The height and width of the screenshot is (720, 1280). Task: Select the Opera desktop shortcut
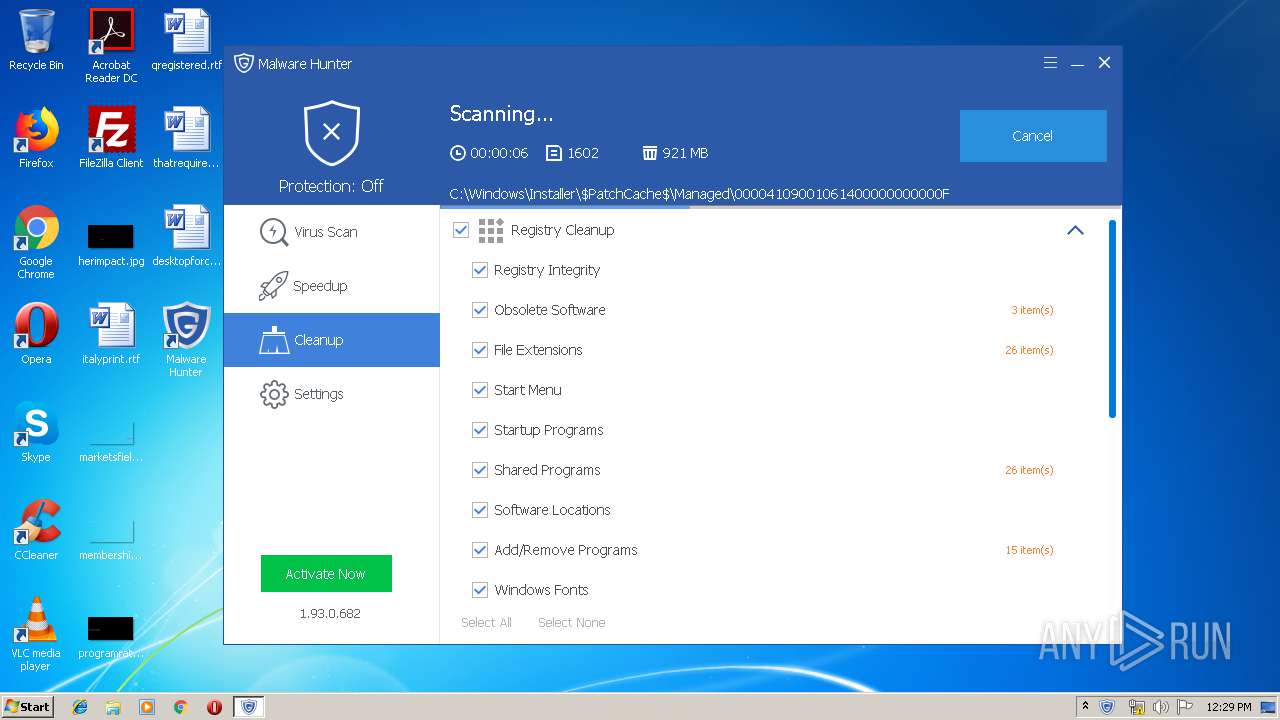tap(36, 334)
